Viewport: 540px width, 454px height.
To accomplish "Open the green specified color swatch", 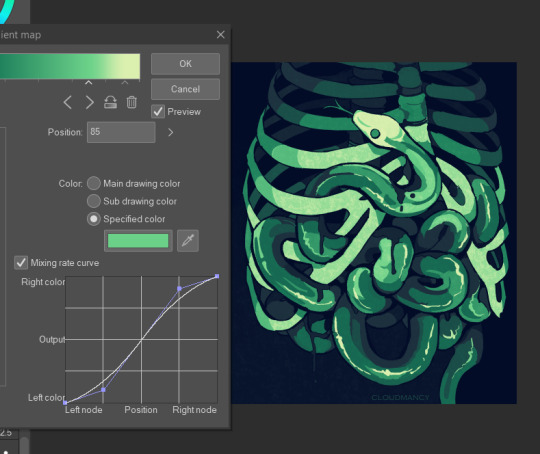I will pyautogui.click(x=138, y=241).
